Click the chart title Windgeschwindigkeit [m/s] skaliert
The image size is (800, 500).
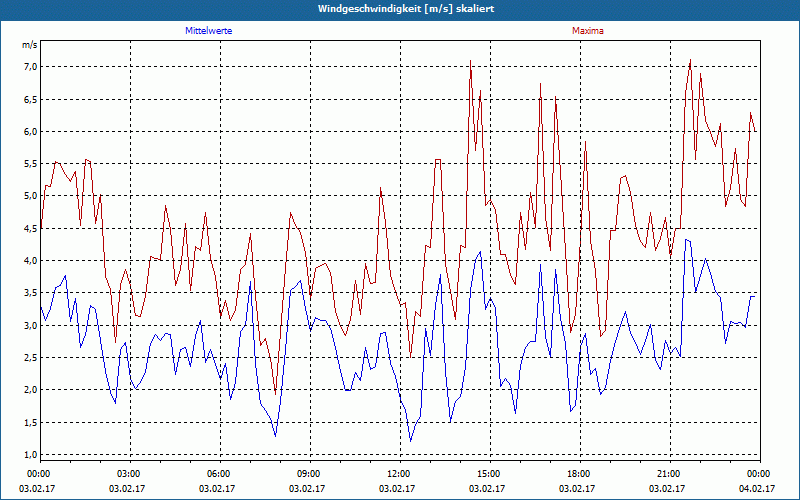pos(406,9)
